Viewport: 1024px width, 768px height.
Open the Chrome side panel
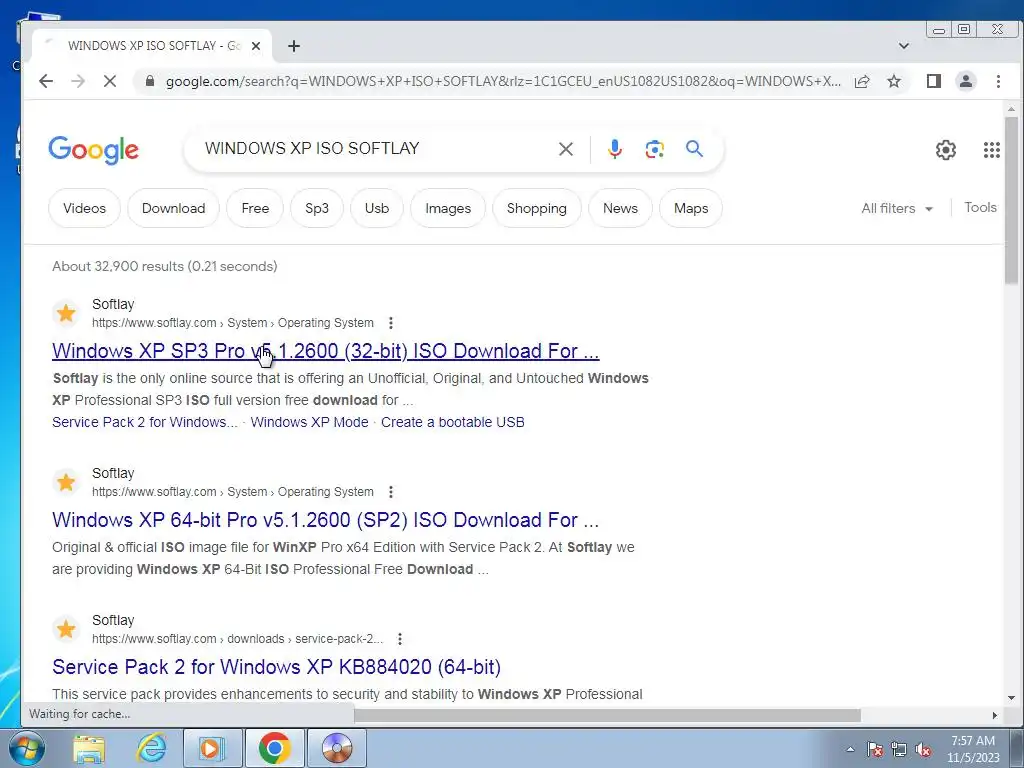934,81
